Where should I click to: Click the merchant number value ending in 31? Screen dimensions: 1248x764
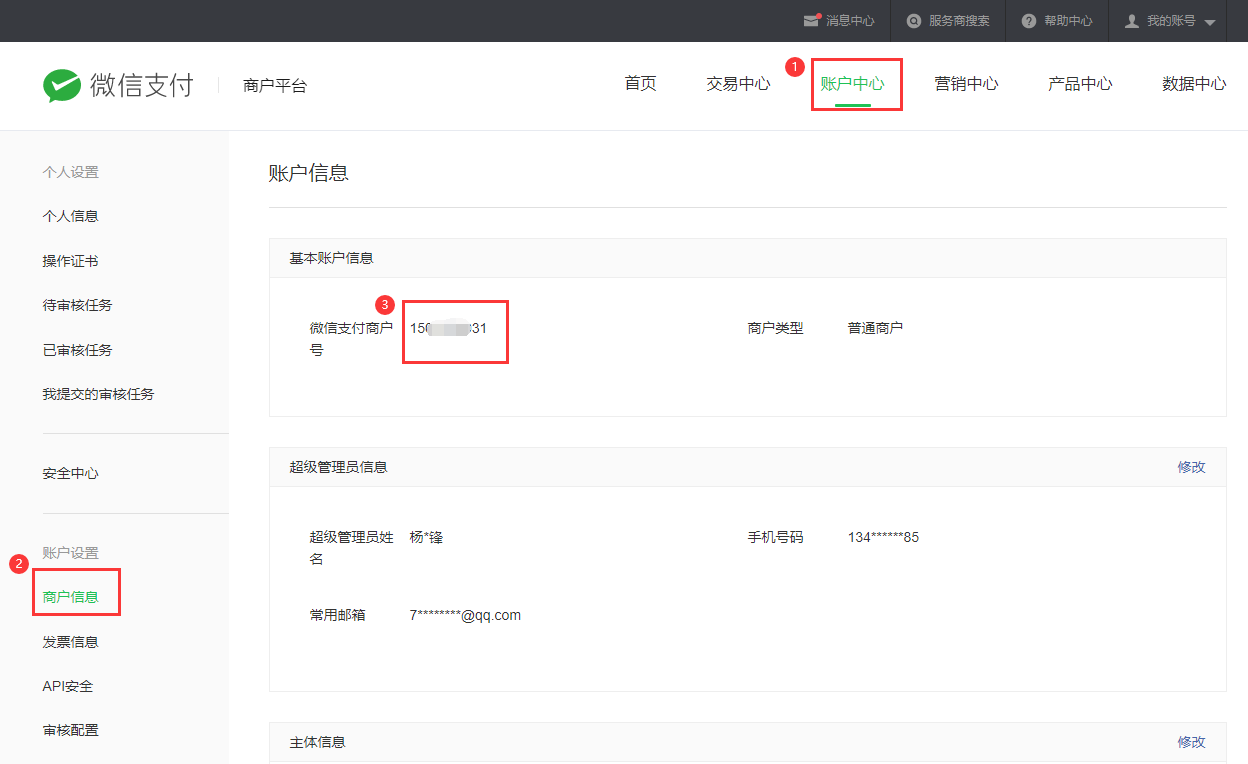tap(448, 328)
